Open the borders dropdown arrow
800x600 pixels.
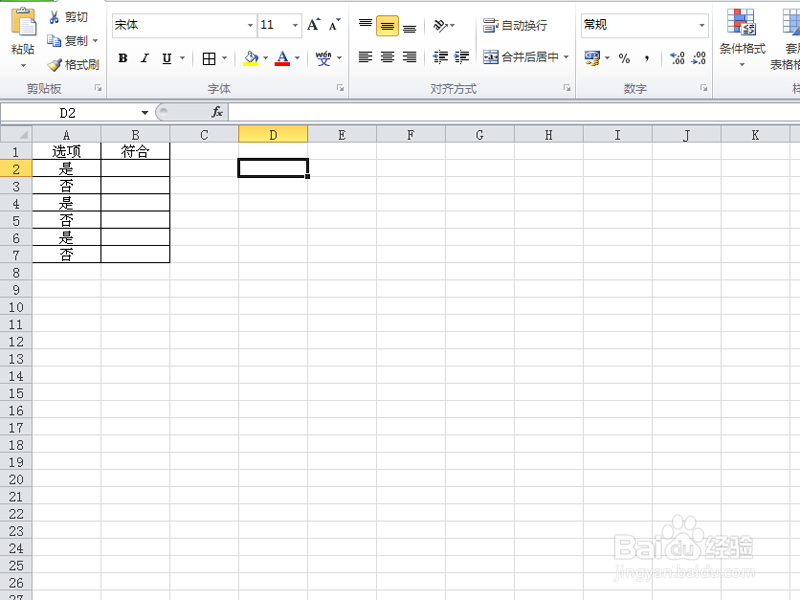point(224,58)
